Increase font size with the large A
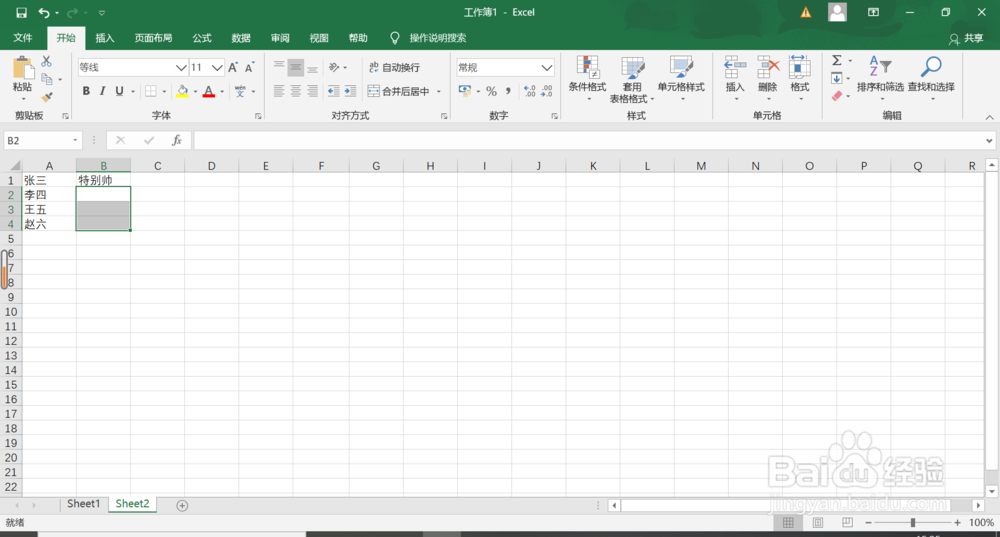Viewport: 1000px width, 537px height. coord(233,68)
